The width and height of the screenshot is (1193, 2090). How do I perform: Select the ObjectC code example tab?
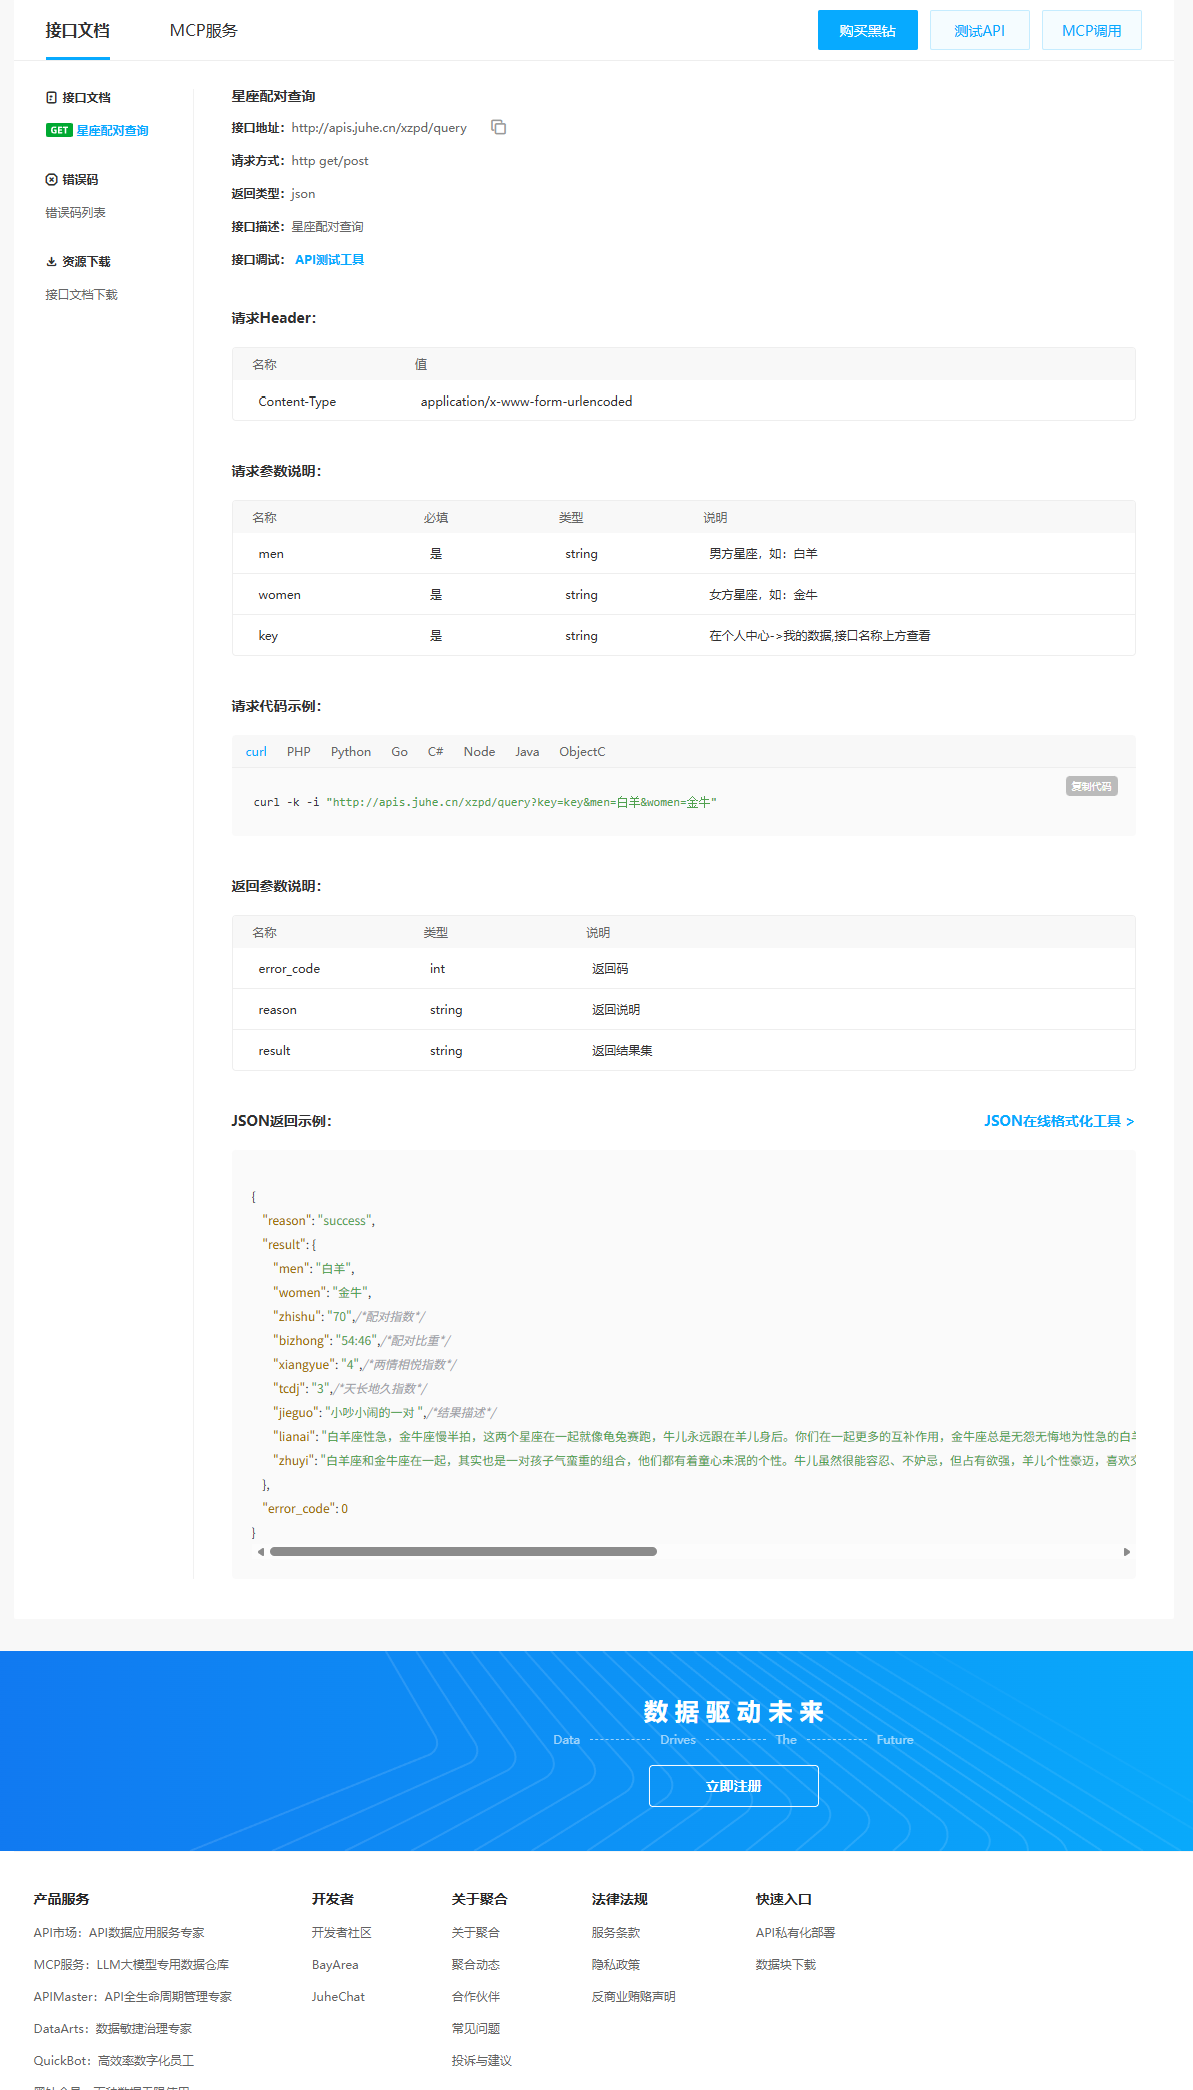coord(582,752)
